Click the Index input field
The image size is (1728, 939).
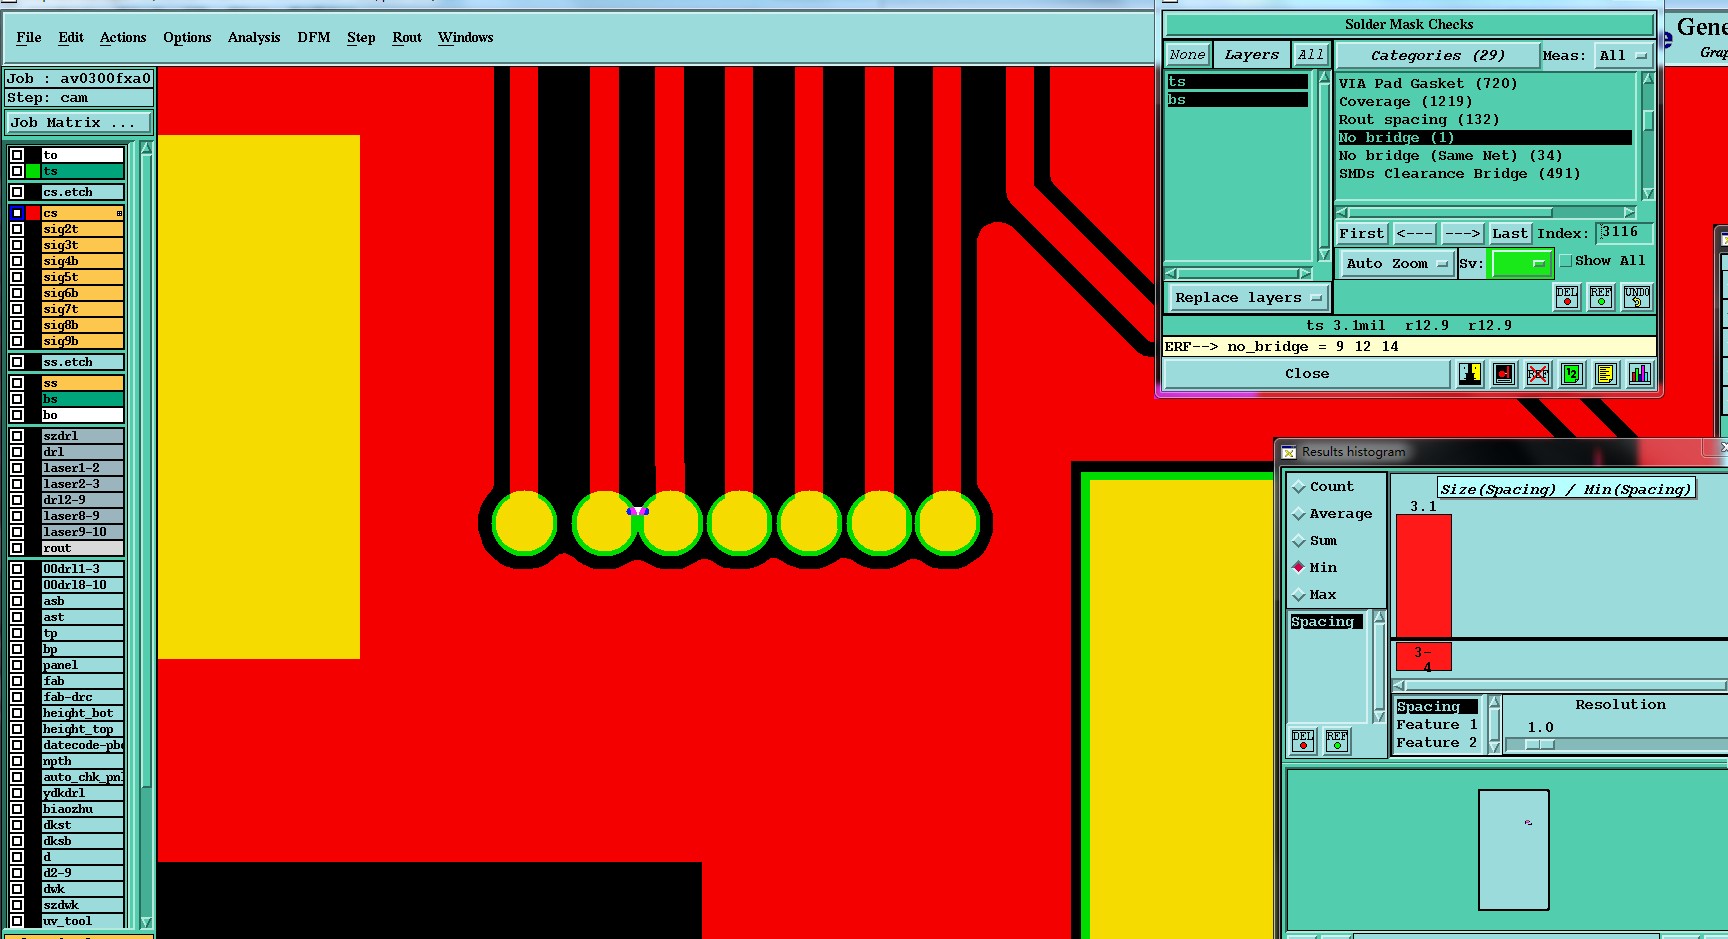(x=1624, y=233)
